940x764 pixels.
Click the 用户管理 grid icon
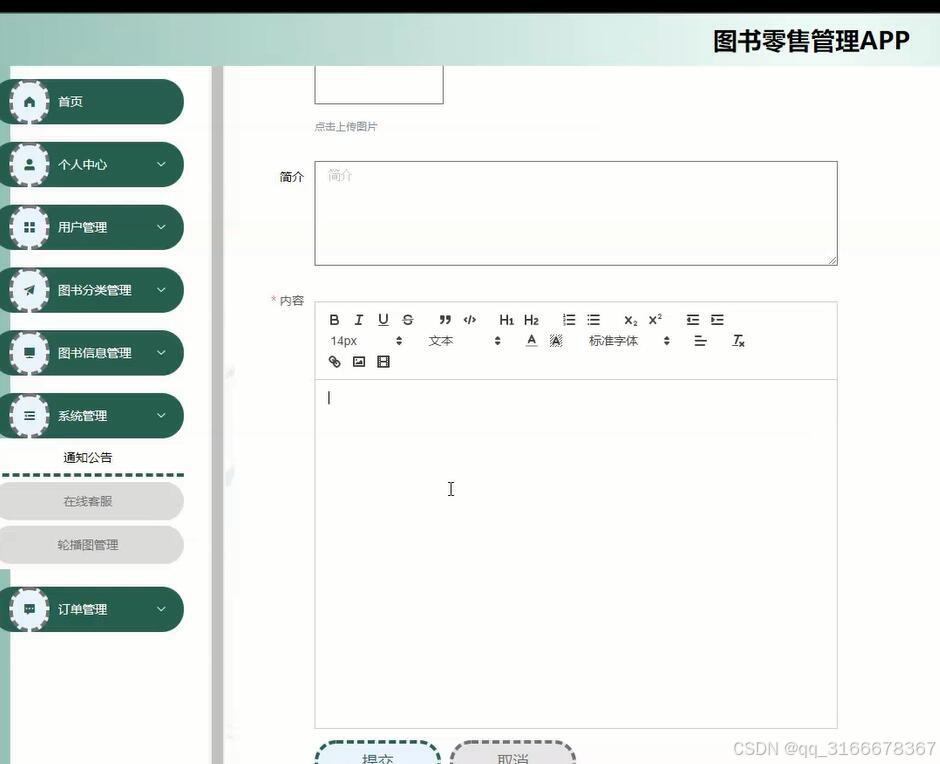point(29,227)
